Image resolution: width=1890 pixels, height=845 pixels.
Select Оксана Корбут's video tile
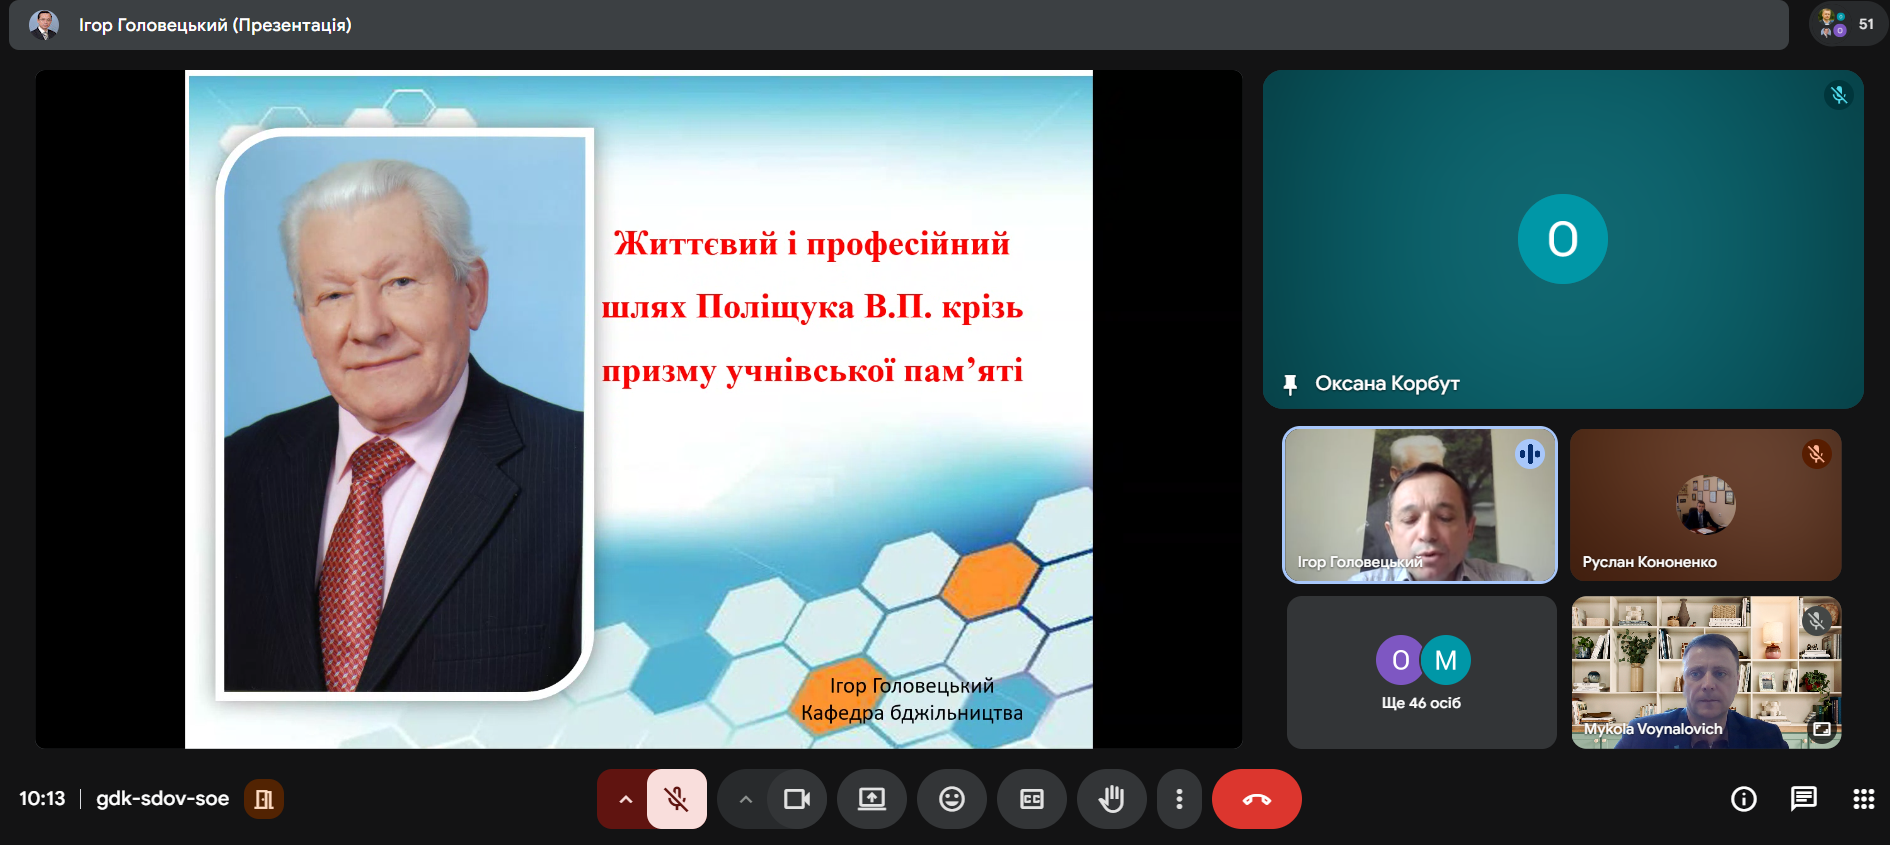pyautogui.click(x=1563, y=239)
